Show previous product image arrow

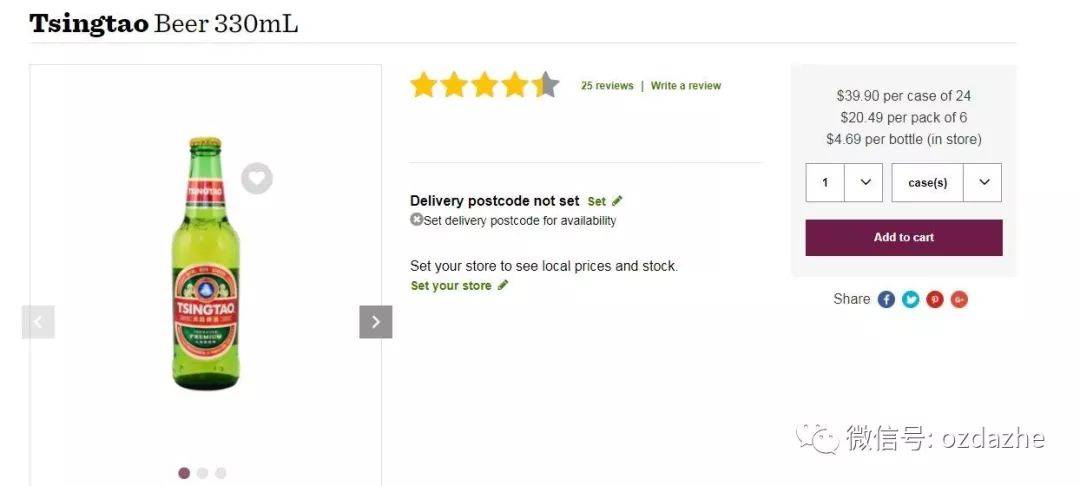tap(39, 322)
